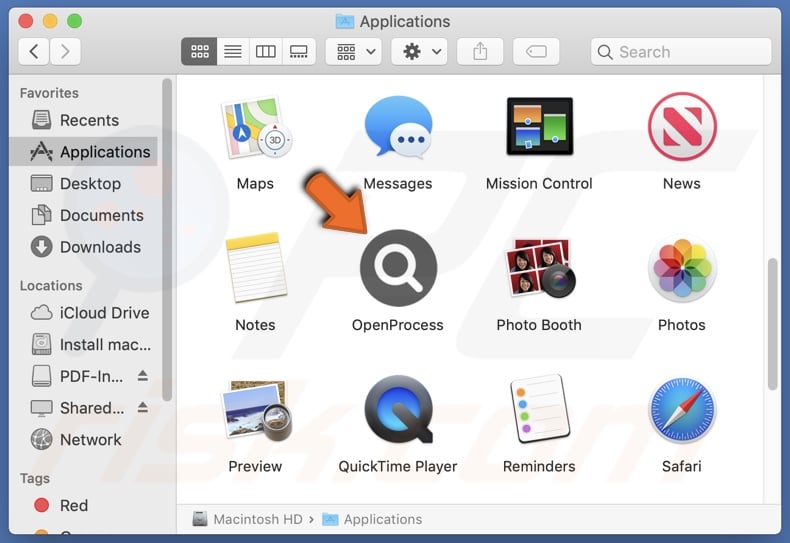
Task: Open the Preview application icon
Action: click(x=256, y=410)
